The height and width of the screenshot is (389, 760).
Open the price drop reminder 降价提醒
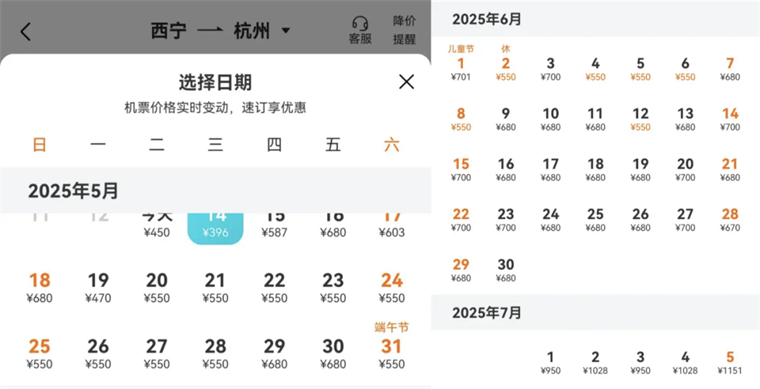point(404,30)
